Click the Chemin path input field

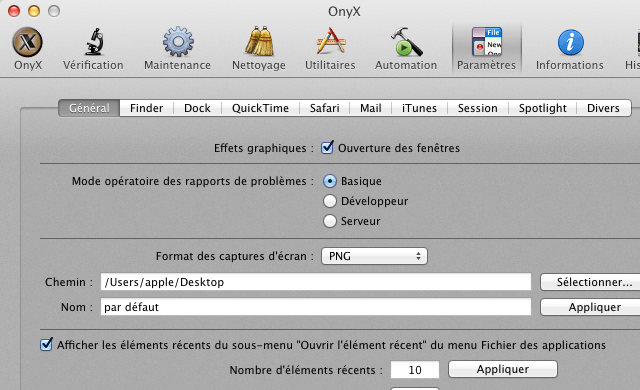(x=316, y=282)
